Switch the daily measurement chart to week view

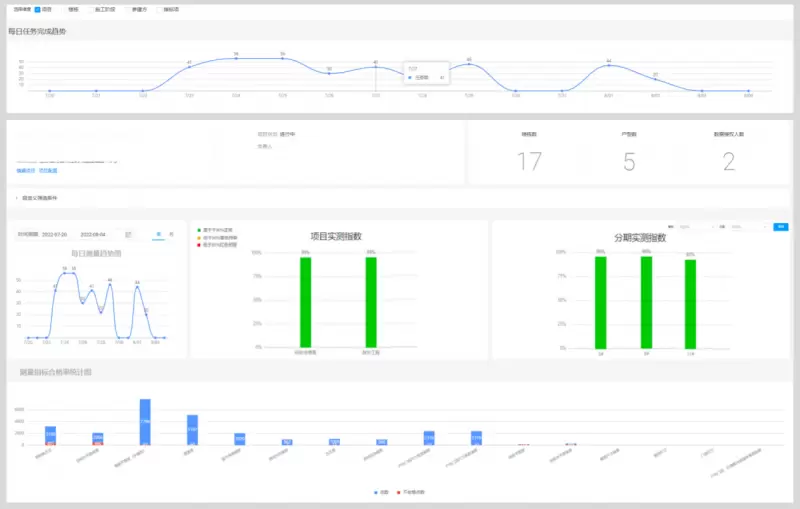tap(157, 234)
